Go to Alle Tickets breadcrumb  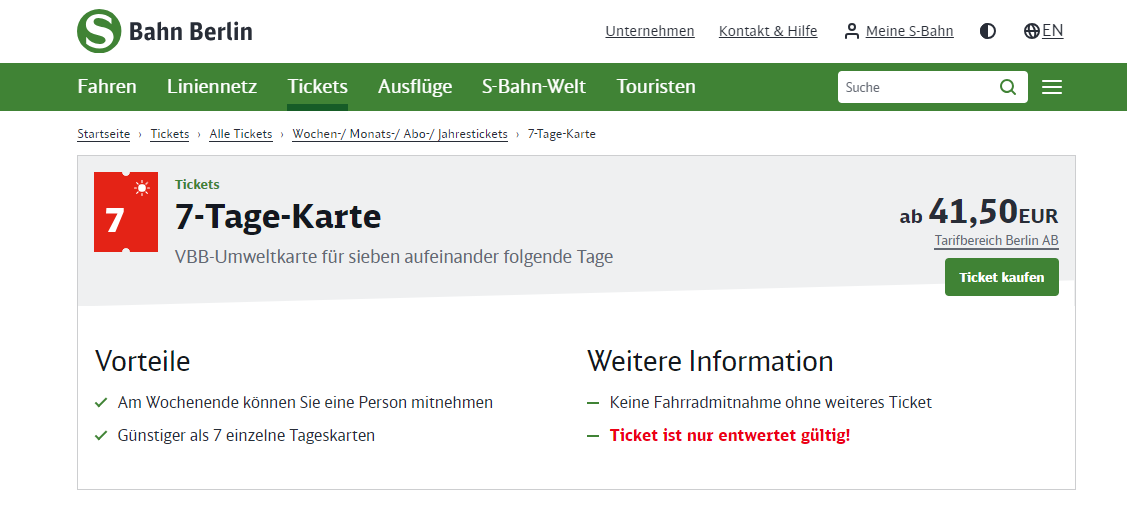tap(241, 134)
